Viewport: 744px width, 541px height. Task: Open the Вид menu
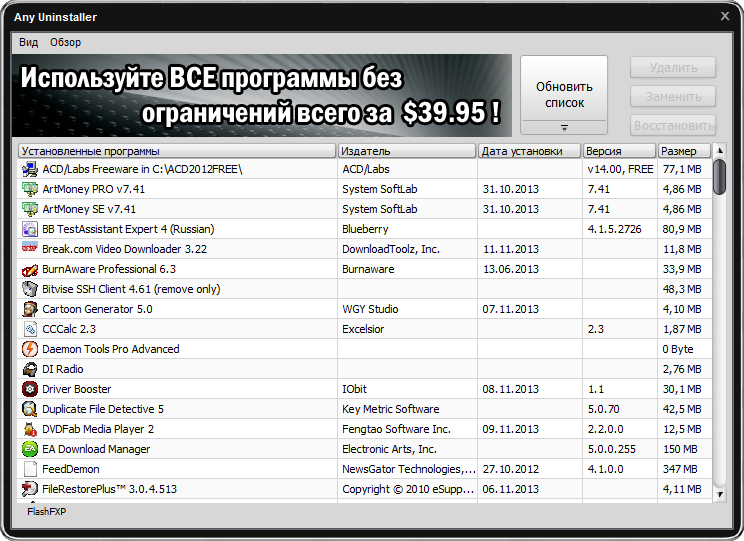[28, 42]
